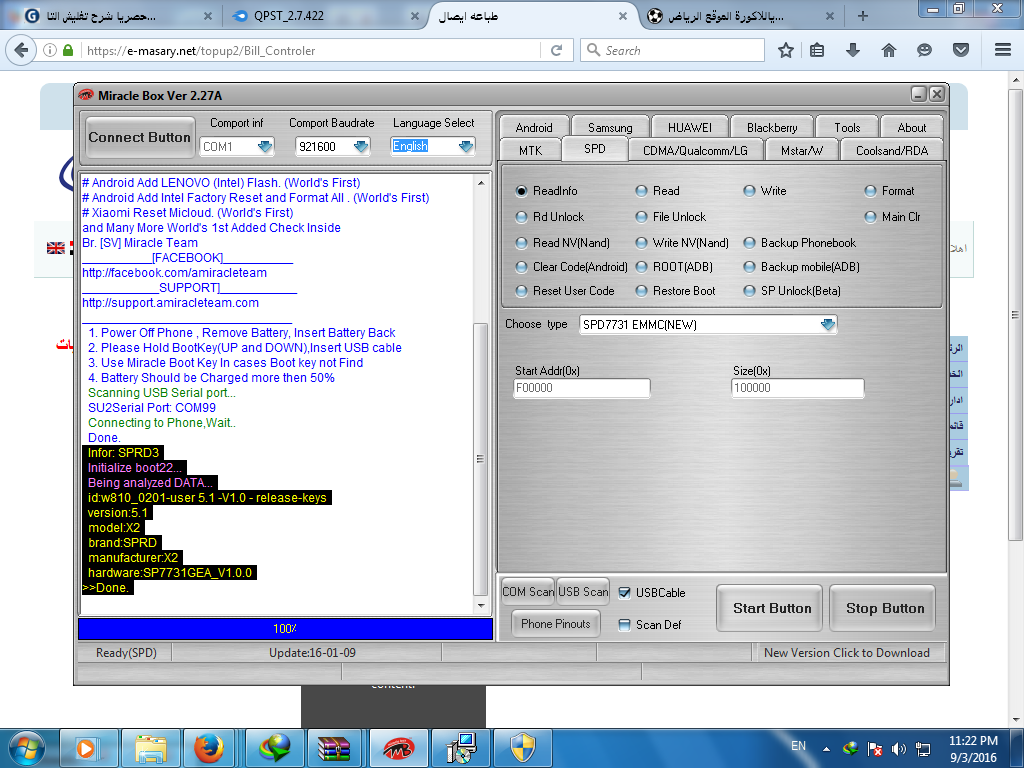The height and width of the screenshot is (768, 1024).
Task: Open the bookmarks list icon in Firefox toolbar
Action: pos(817,50)
